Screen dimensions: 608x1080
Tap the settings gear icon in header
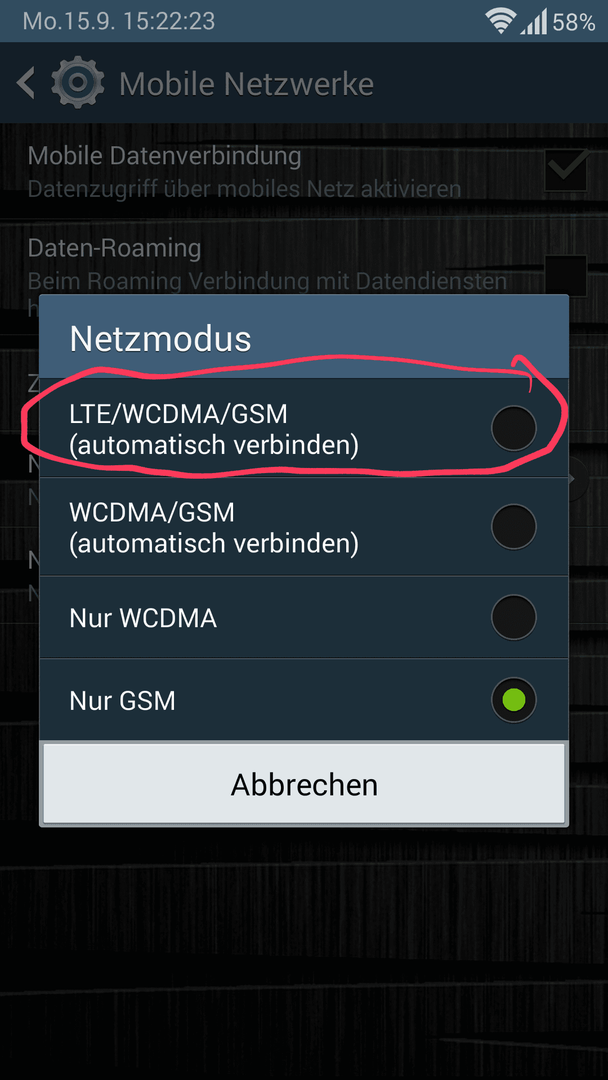(x=78, y=83)
